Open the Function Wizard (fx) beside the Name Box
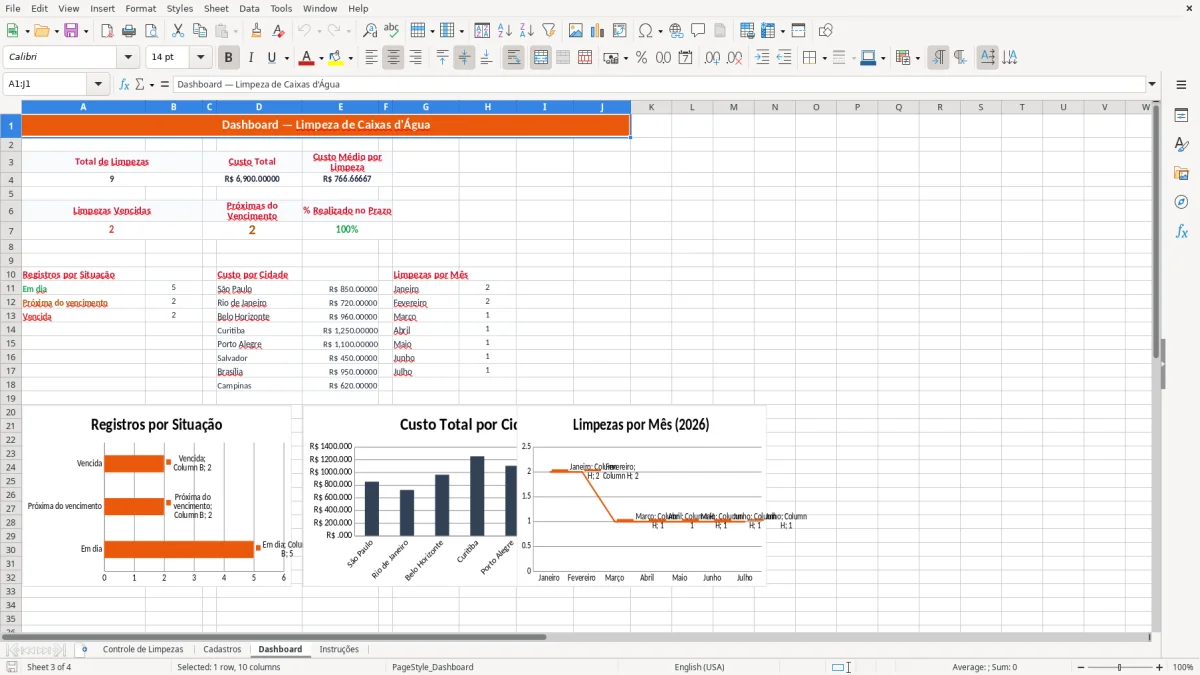The width and height of the screenshot is (1200, 675). (x=124, y=84)
